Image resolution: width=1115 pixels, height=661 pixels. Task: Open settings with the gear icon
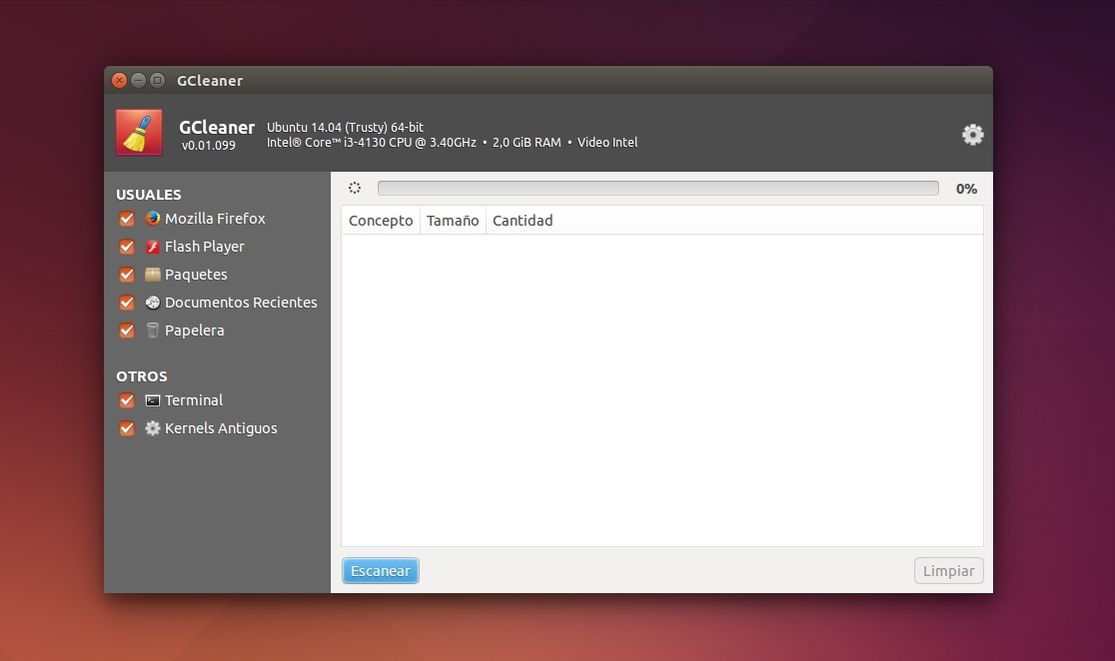click(x=972, y=135)
